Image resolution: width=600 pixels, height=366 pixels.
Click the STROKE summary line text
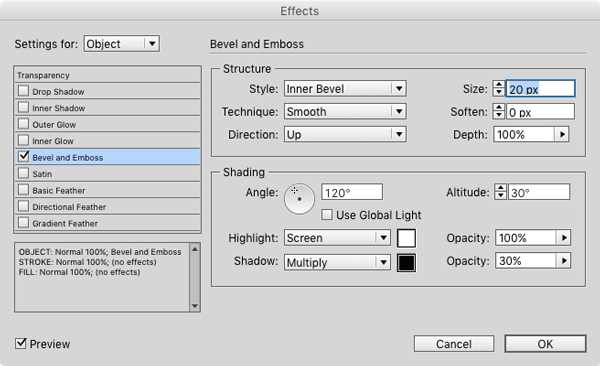point(88,262)
